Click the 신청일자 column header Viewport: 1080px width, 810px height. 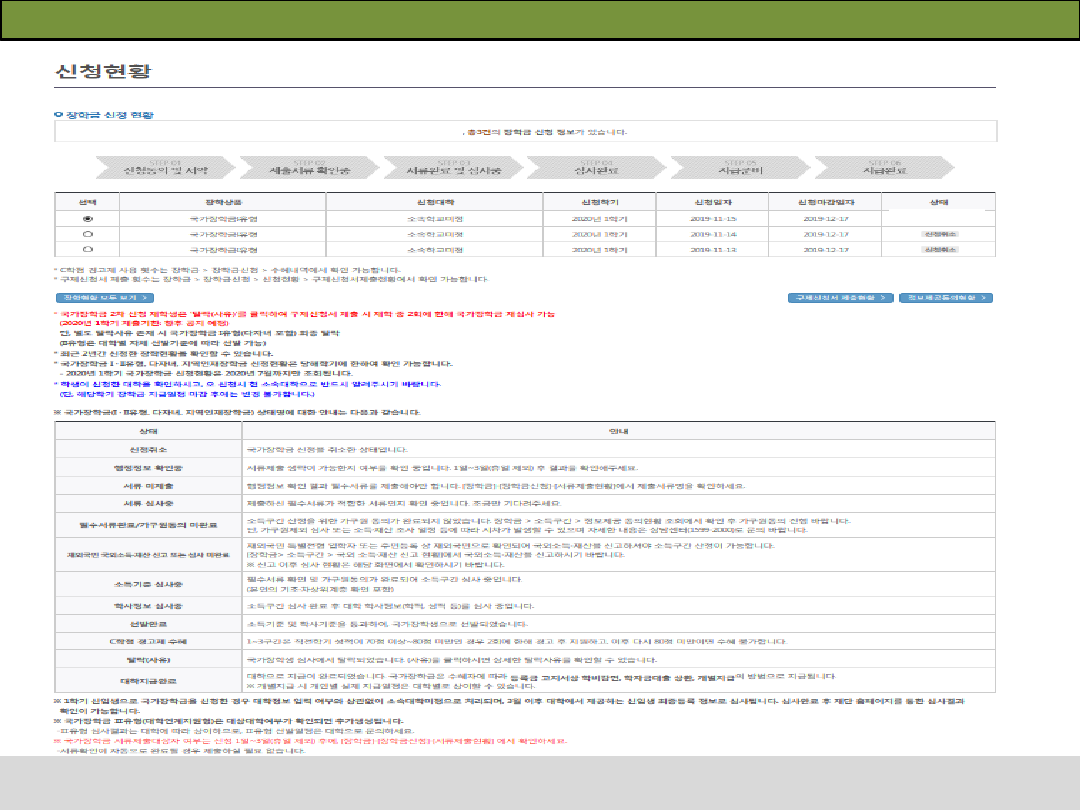point(712,201)
